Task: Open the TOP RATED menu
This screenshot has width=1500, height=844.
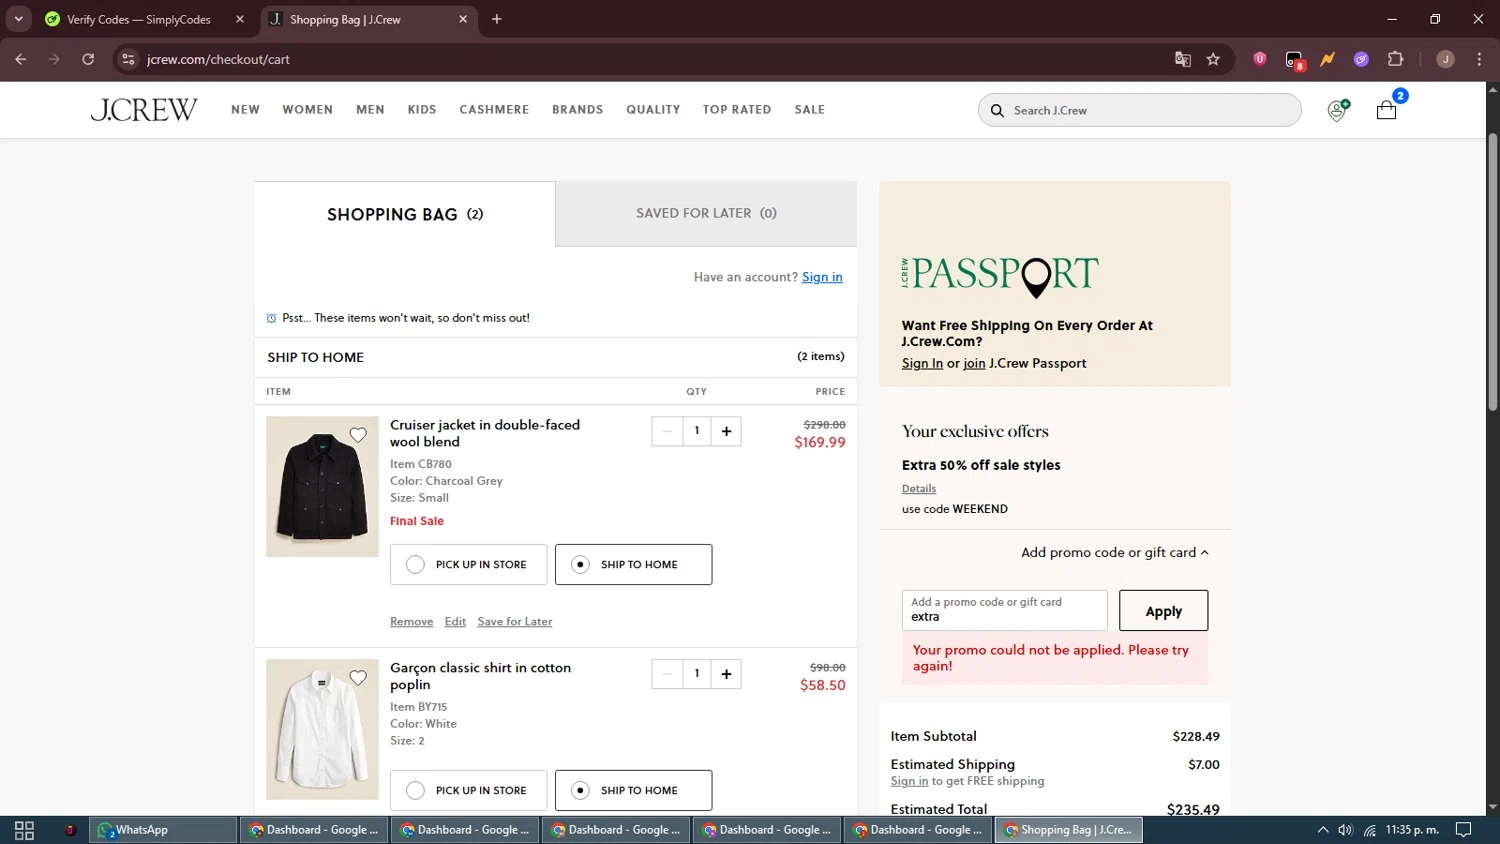Action: [737, 110]
